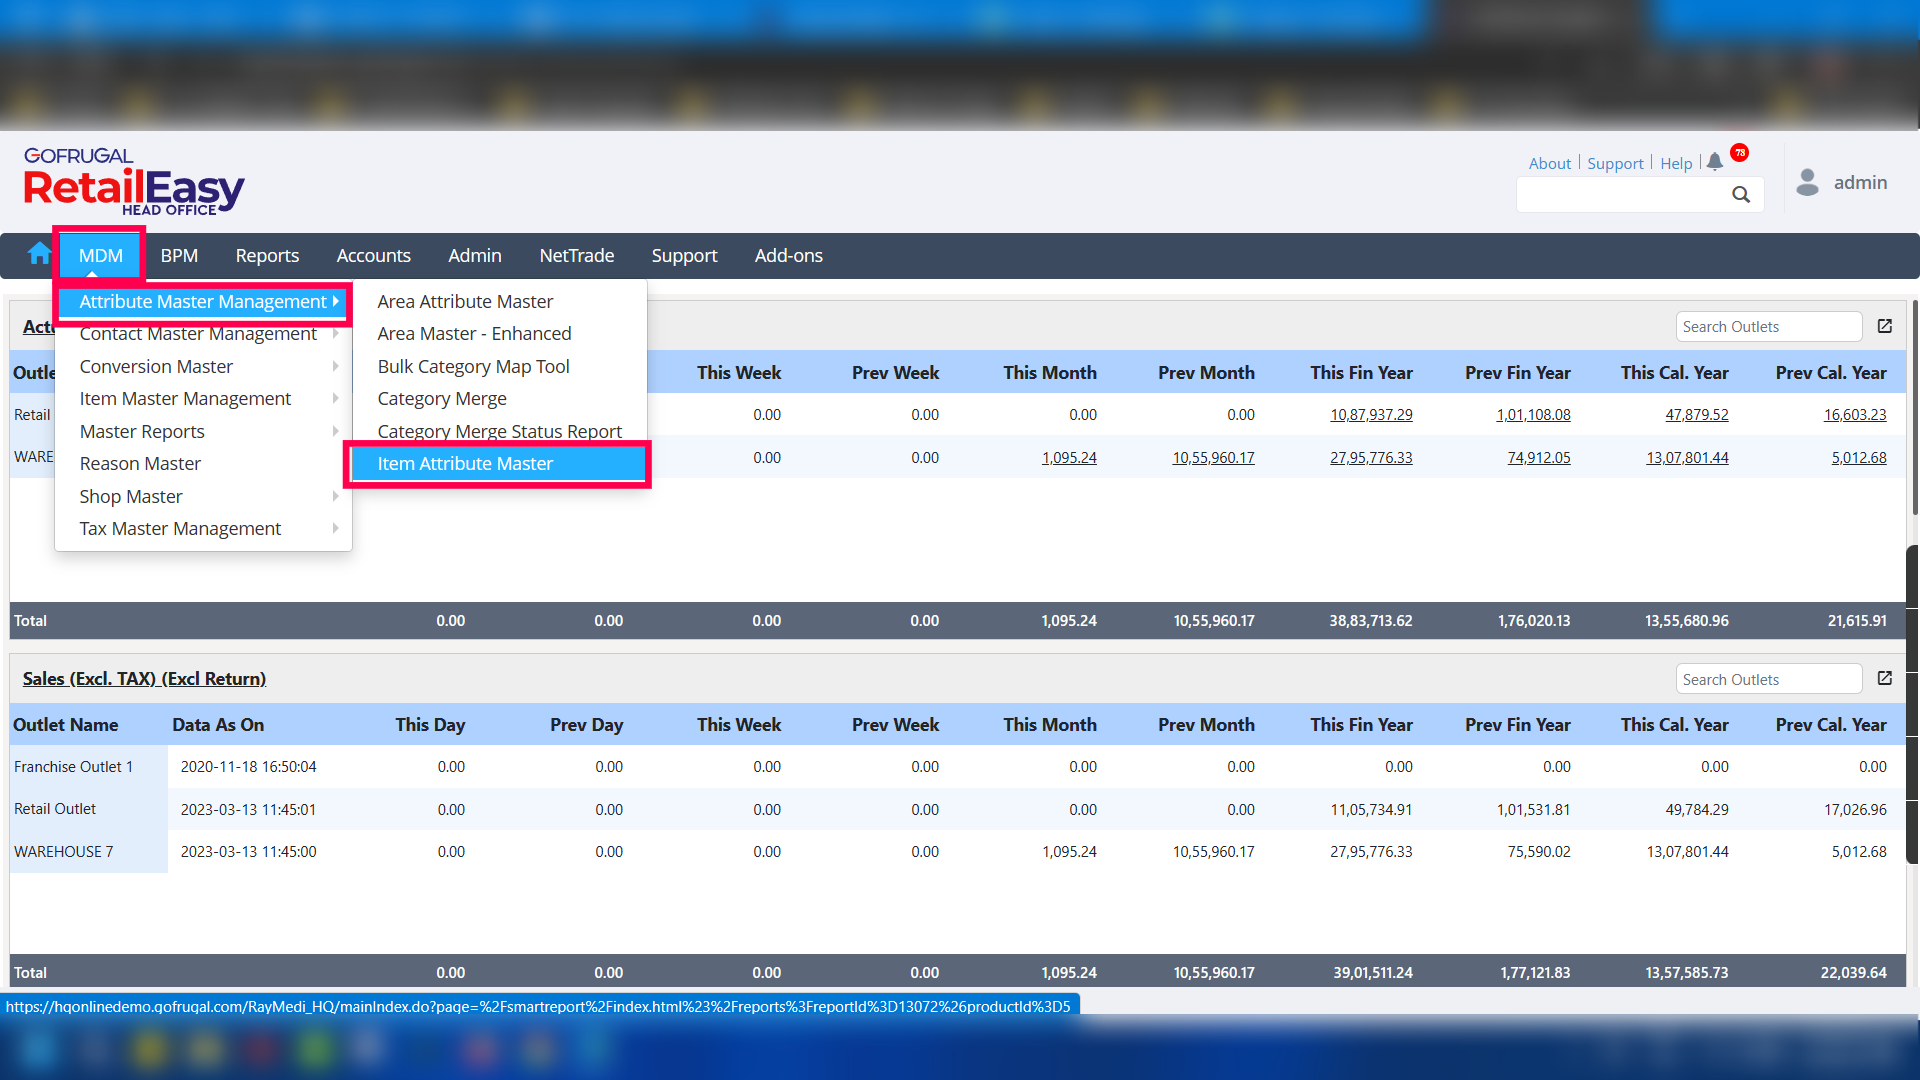
Task: Click Sales (Excl. TAX) (Excl Return) heading
Action: [144, 679]
